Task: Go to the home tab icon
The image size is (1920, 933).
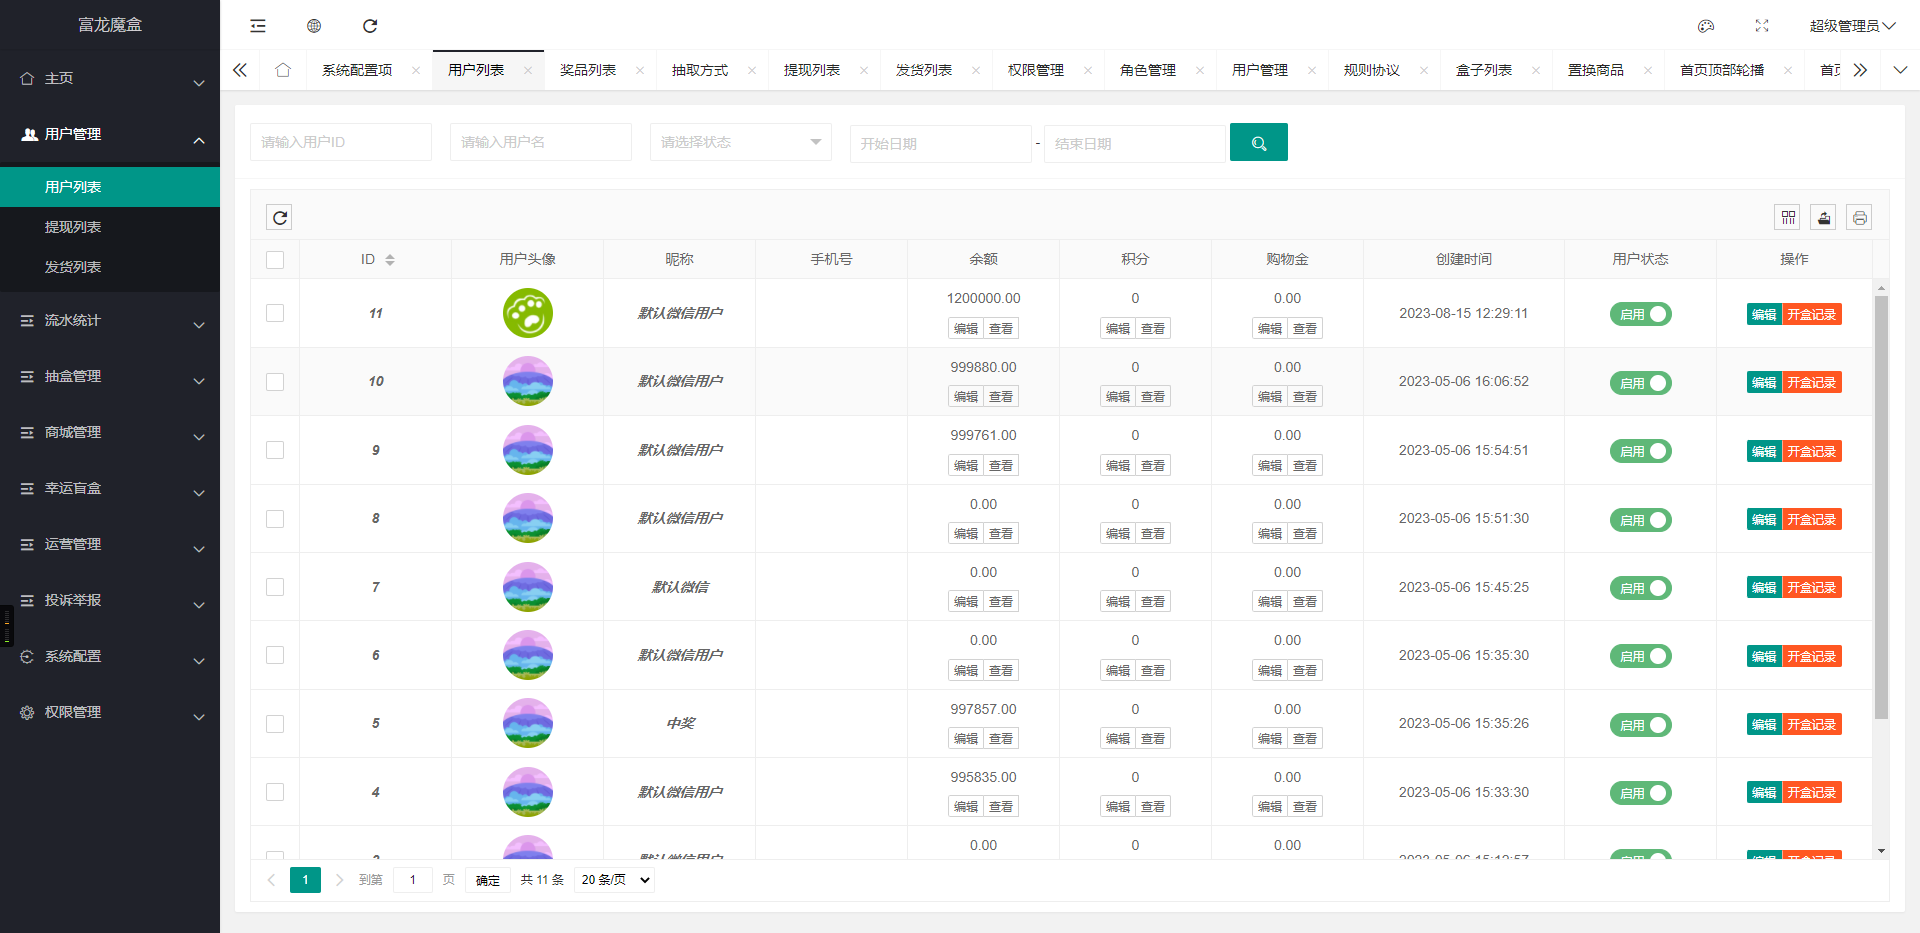Action: tap(283, 70)
